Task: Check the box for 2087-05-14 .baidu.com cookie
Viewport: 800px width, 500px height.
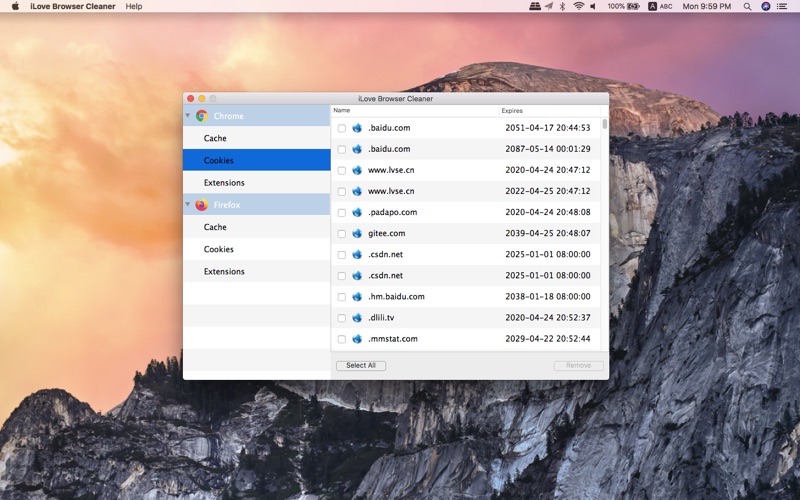Action: pos(342,149)
